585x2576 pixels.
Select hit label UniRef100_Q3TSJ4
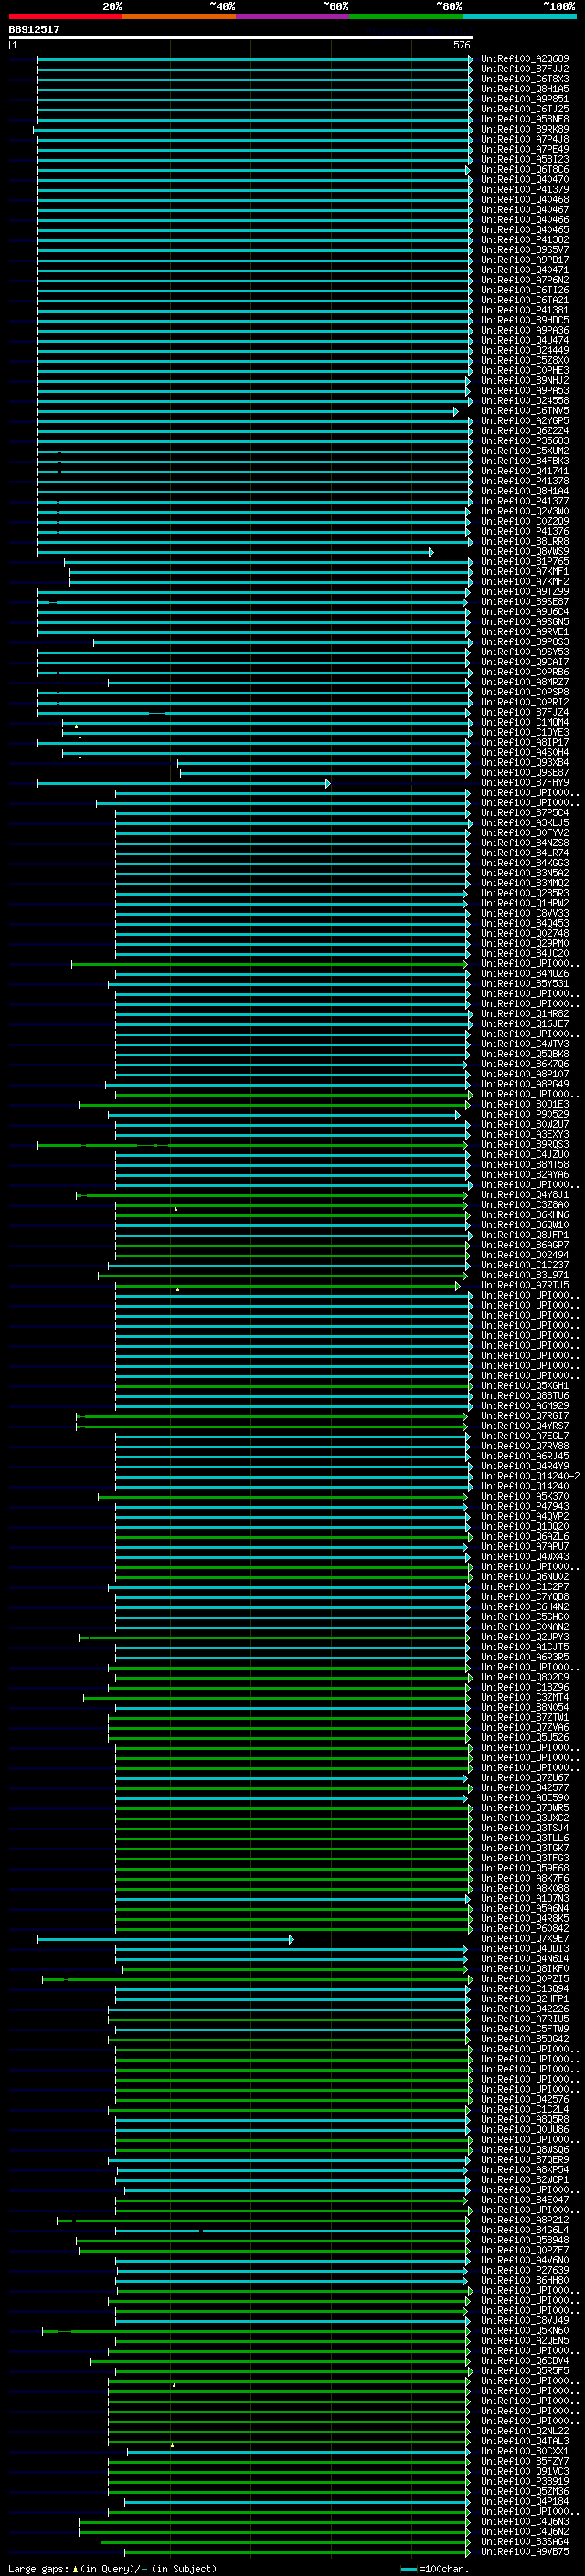(x=525, y=1828)
